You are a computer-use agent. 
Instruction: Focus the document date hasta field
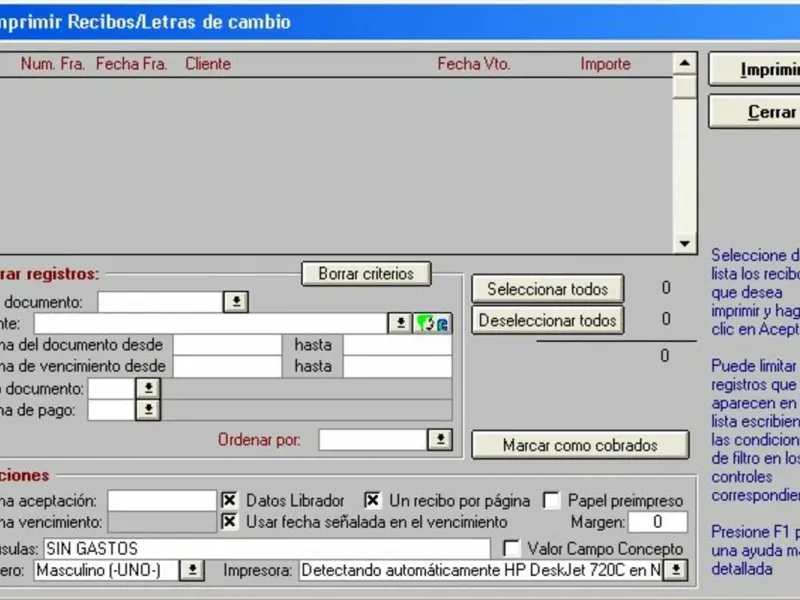point(397,345)
